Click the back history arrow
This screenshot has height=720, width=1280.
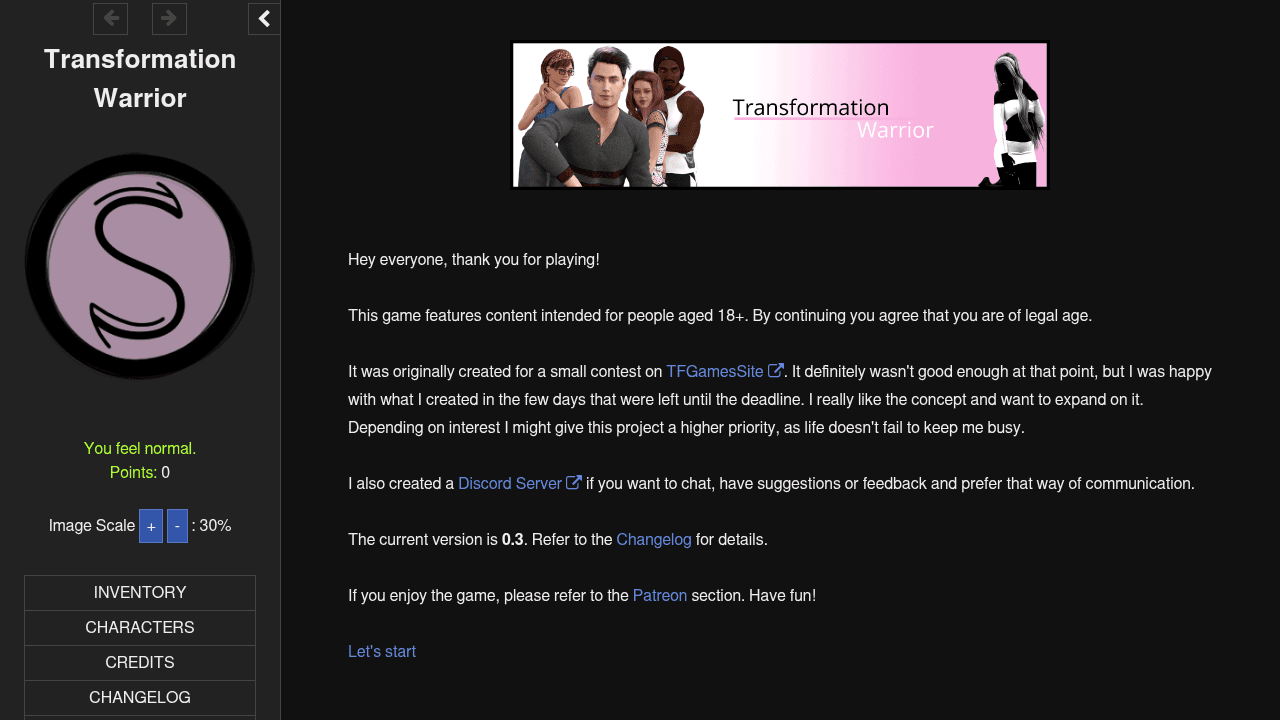point(110,18)
